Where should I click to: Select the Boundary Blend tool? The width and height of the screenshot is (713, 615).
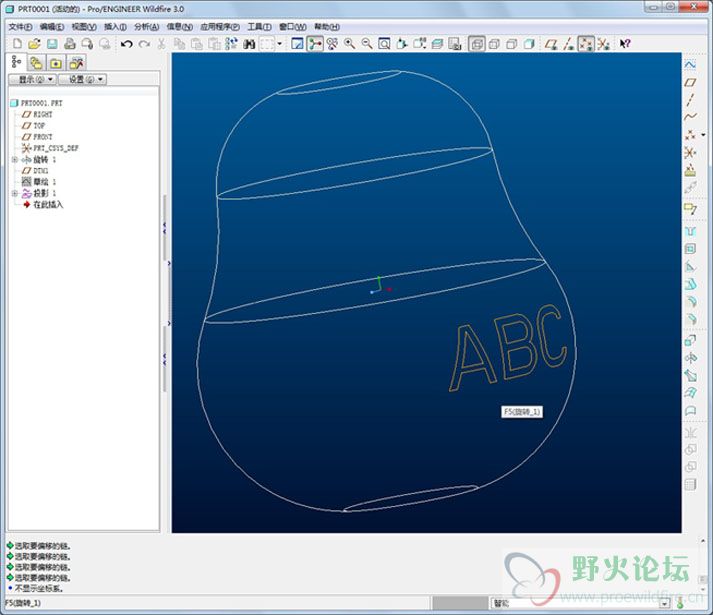(x=690, y=393)
